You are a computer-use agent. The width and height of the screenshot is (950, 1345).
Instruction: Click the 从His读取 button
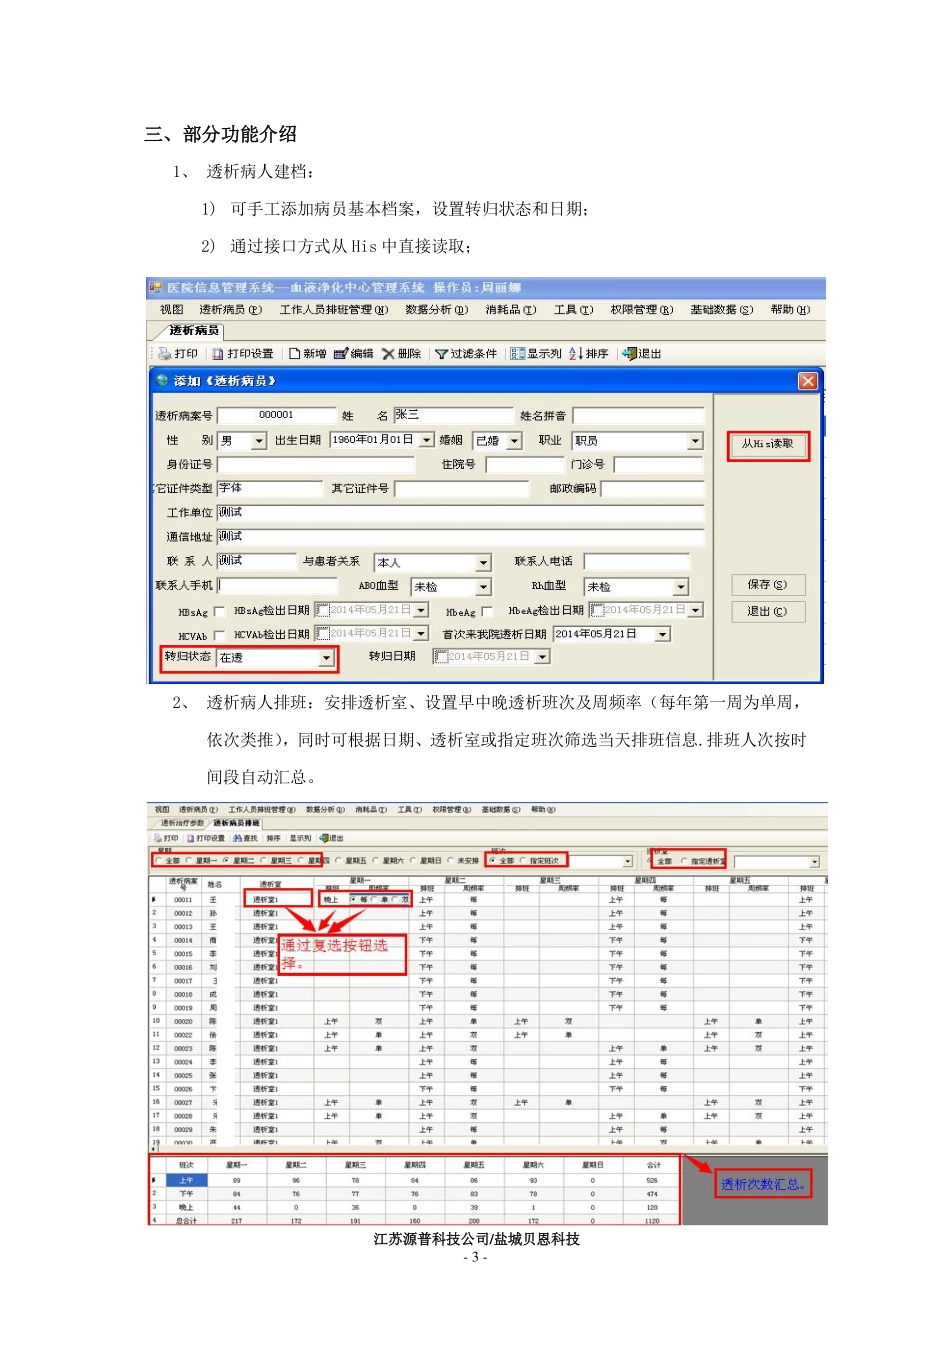click(768, 444)
